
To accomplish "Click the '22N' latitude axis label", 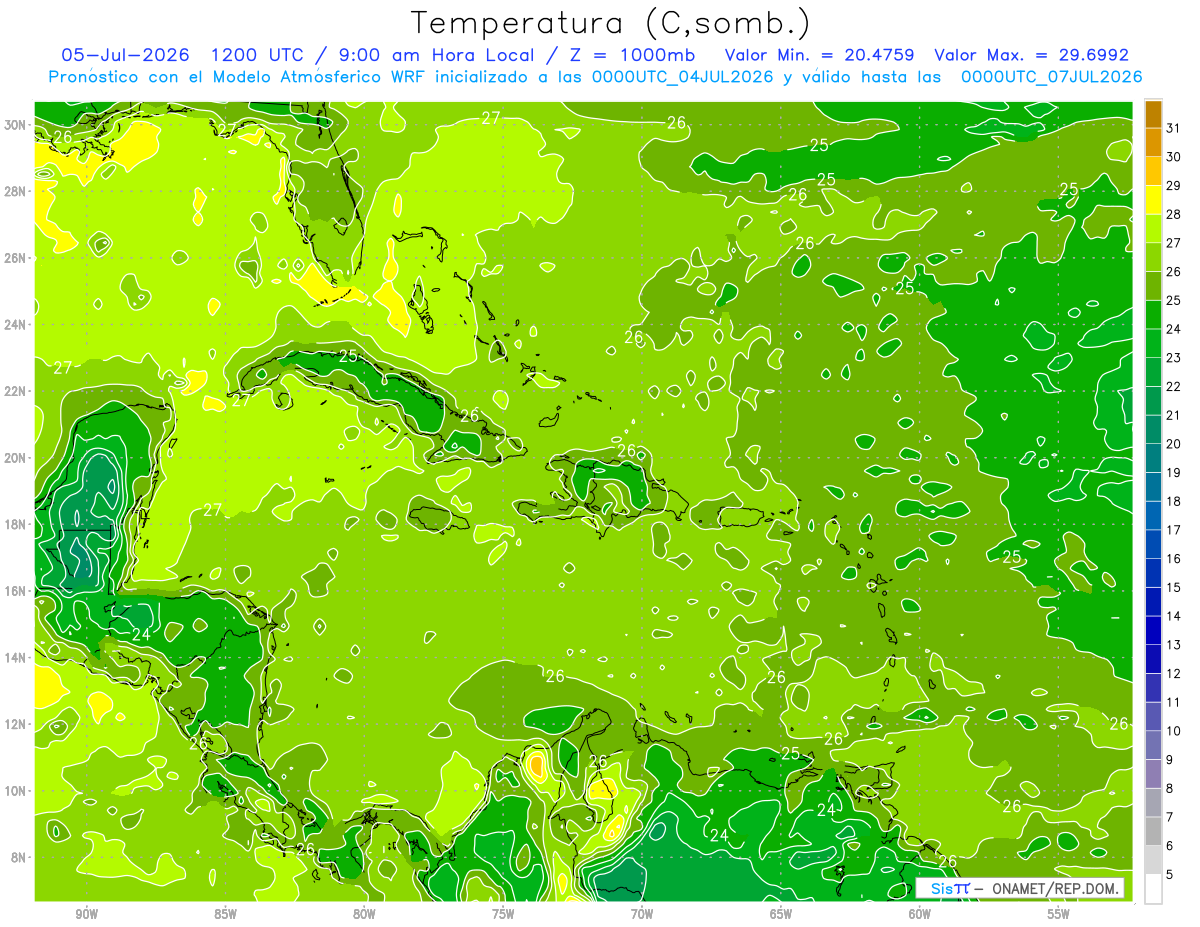I will click(16, 390).
